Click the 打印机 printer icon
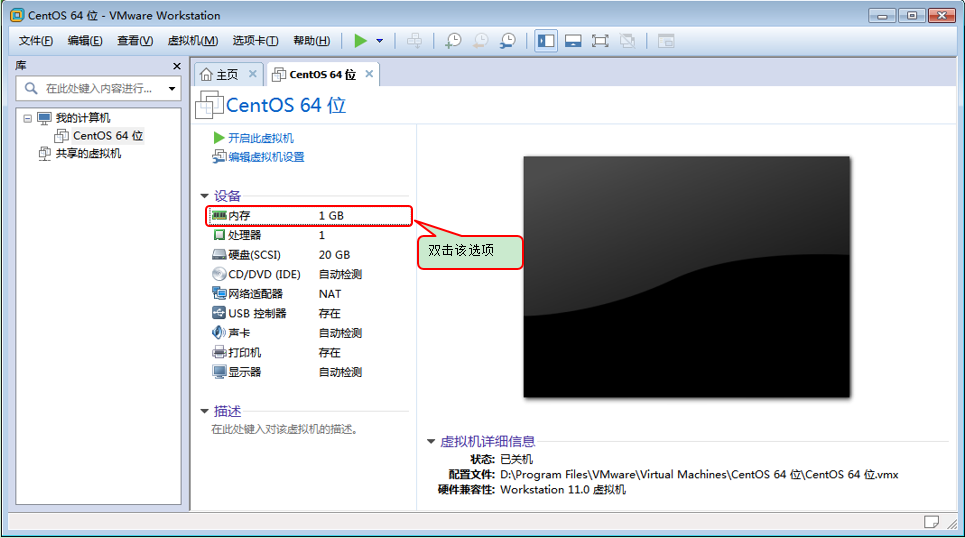Viewport: 965px width, 538px height. (x=219, y=352)
